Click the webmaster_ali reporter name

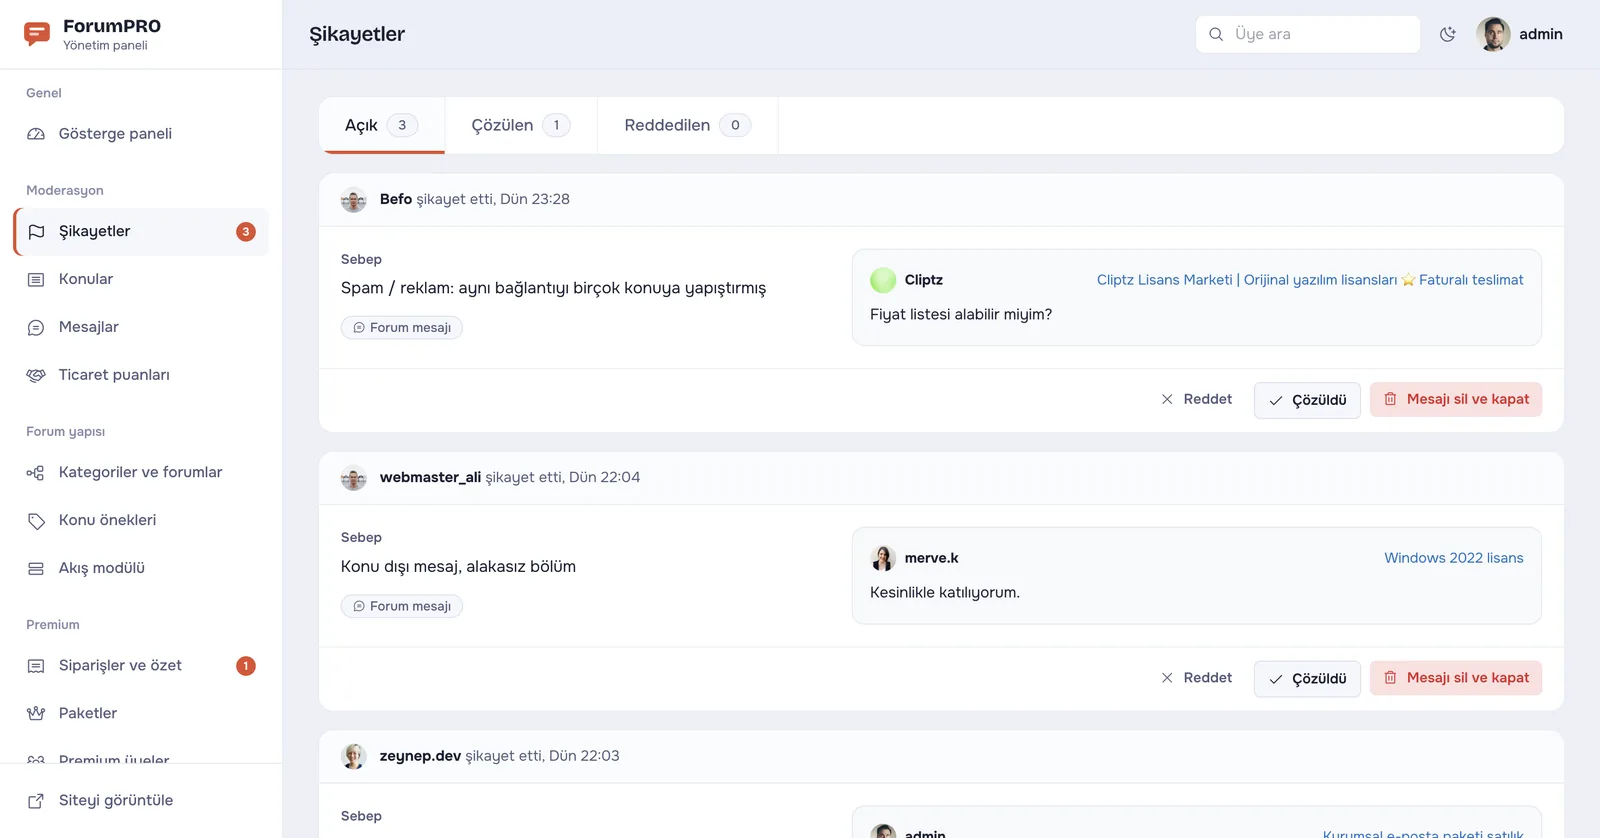(430, 478)
